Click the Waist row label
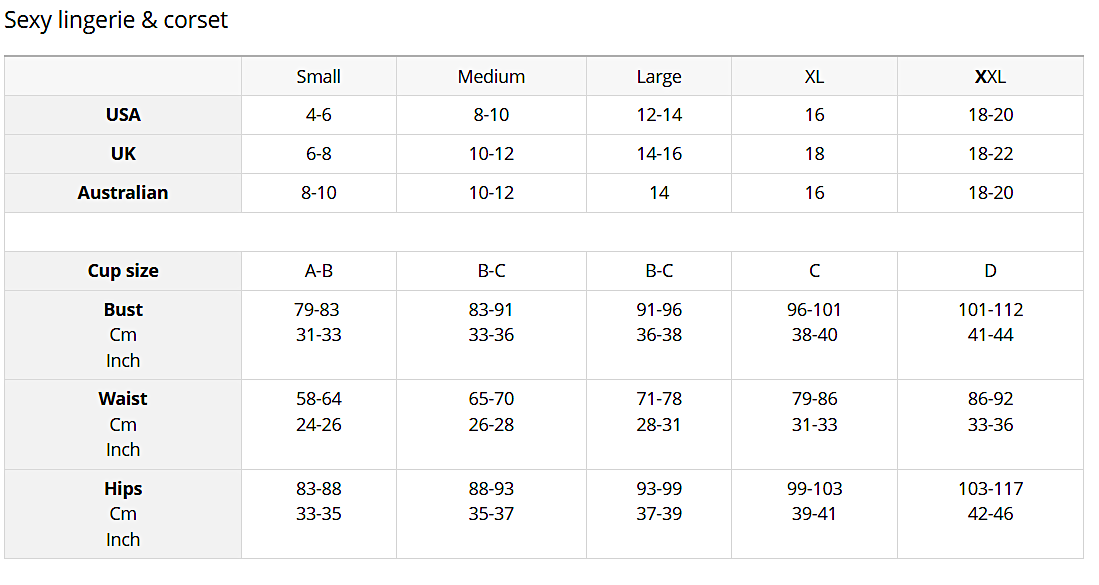 (123, 399)
